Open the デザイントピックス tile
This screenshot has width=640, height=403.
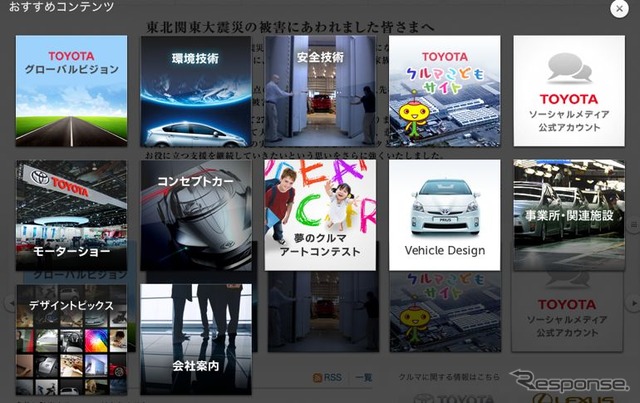[x=71, y=340]
